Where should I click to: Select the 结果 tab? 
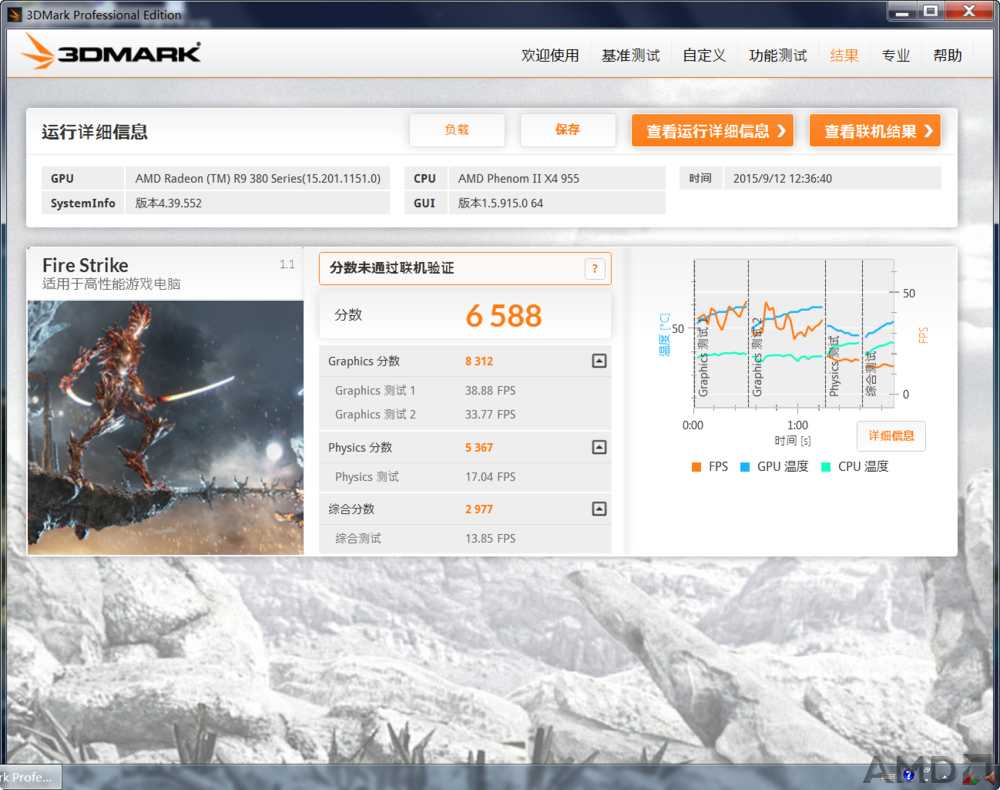[844, 55]
